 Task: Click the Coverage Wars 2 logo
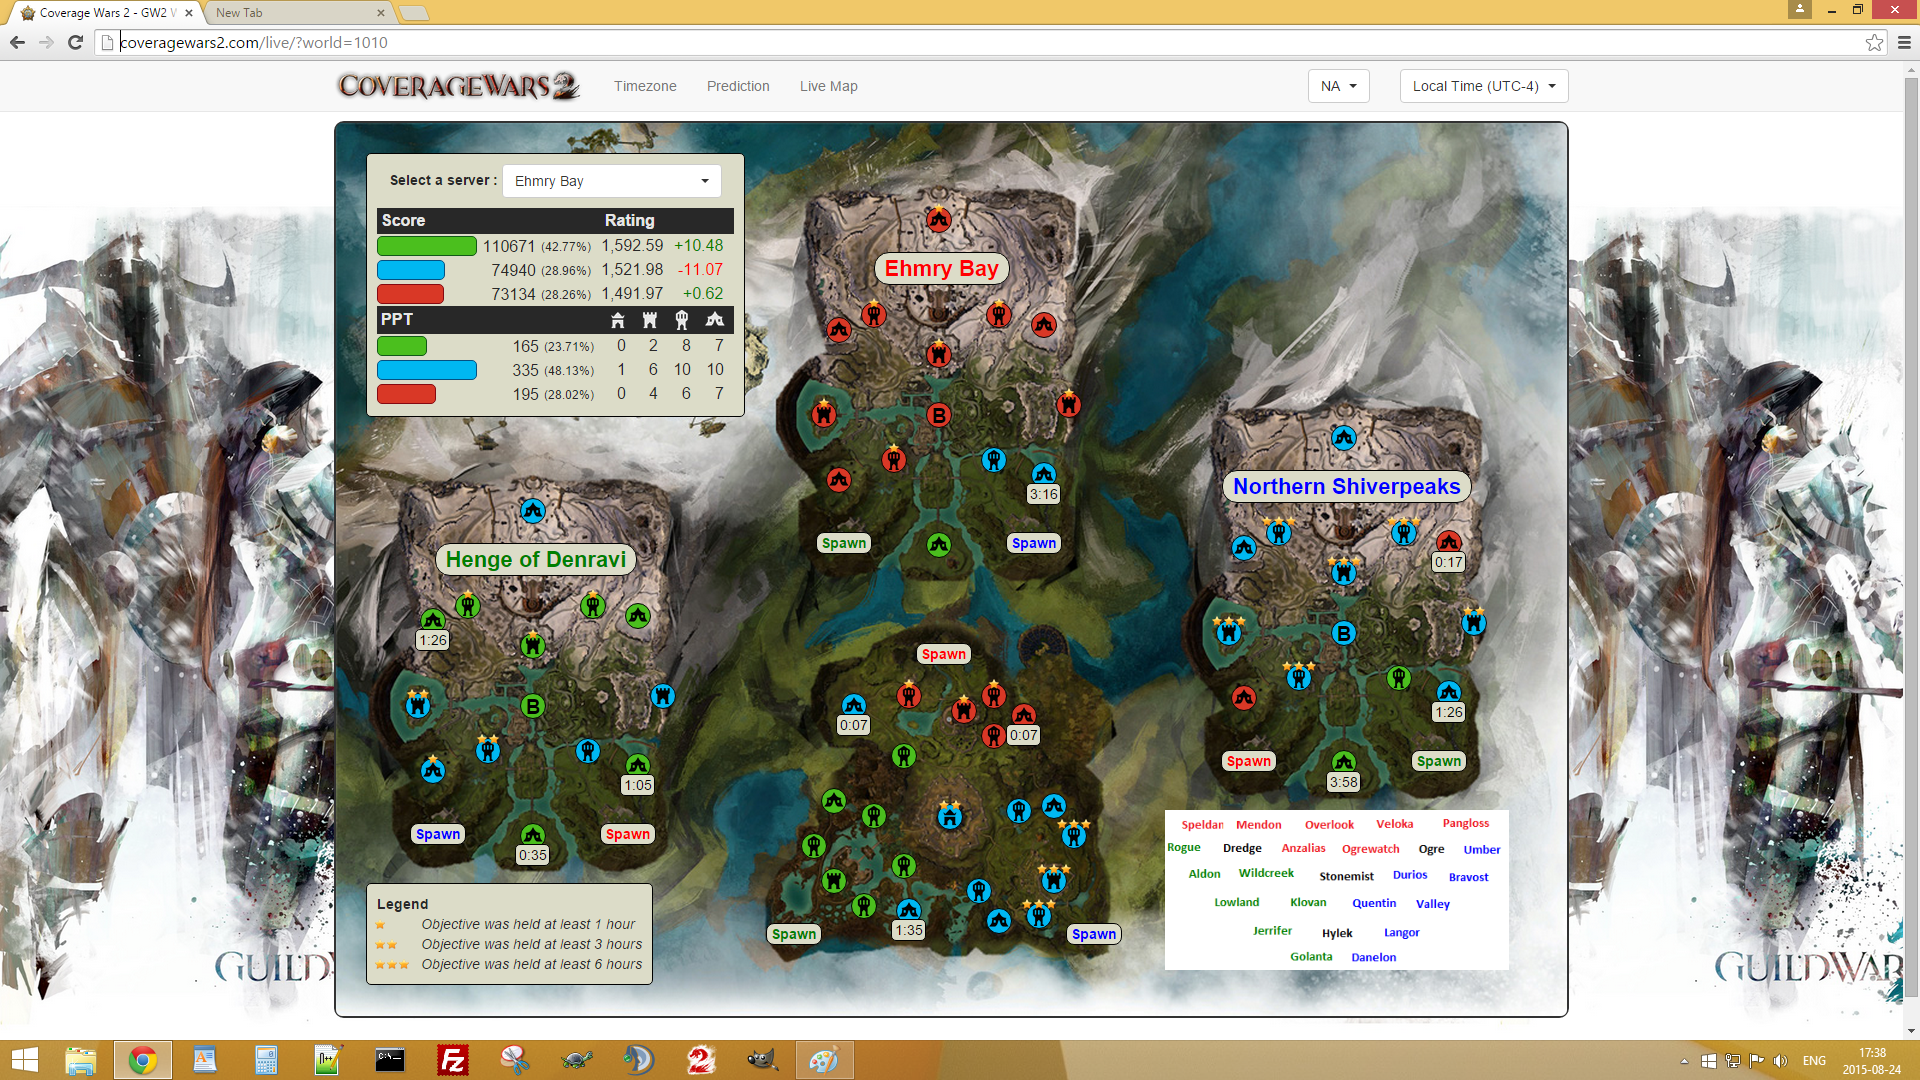pos(459,86)
